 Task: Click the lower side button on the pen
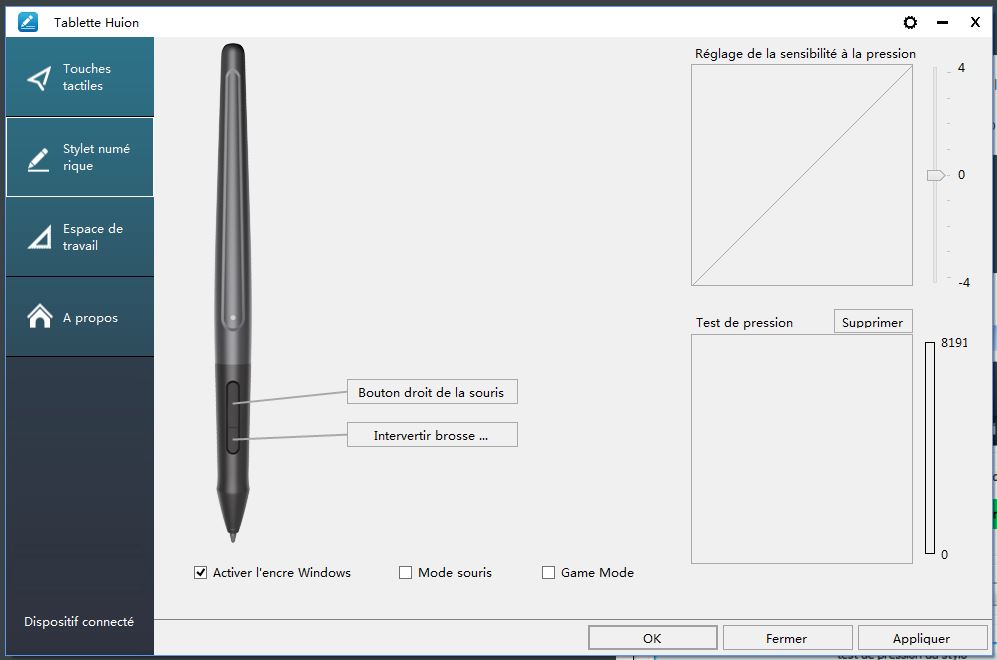tap(233, 438)
